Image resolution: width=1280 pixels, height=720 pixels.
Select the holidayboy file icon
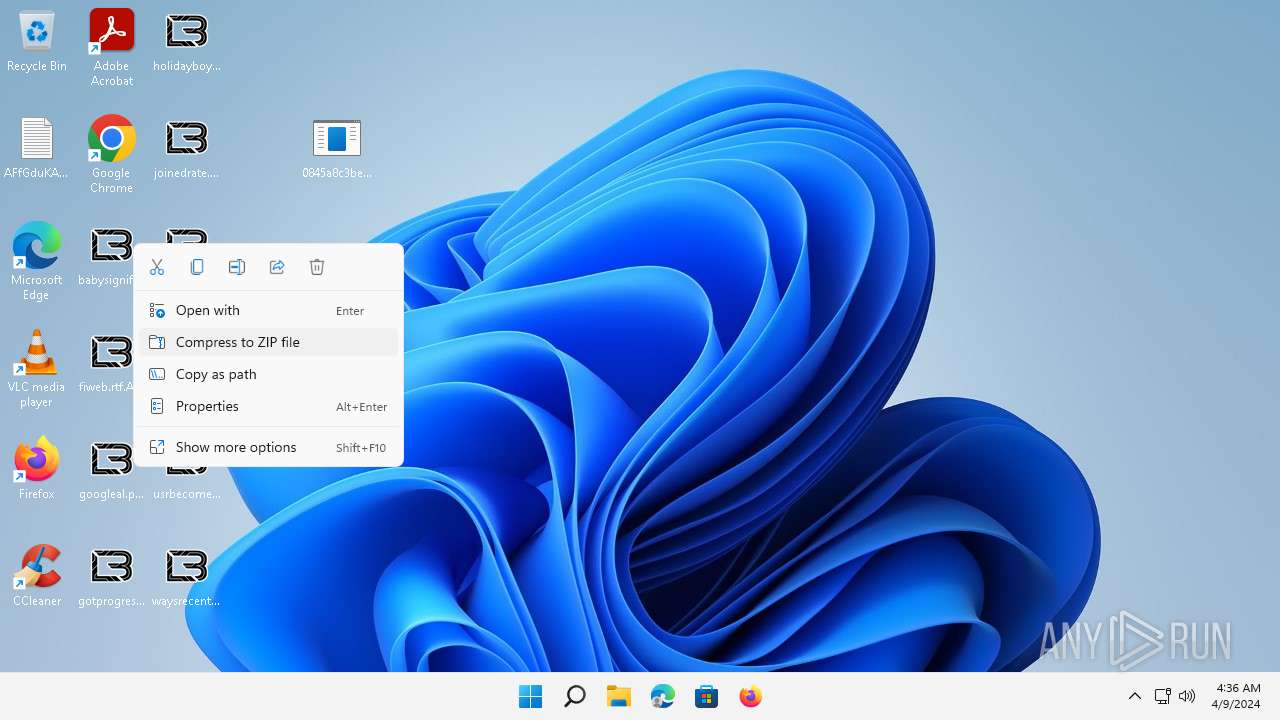[187, 42]
